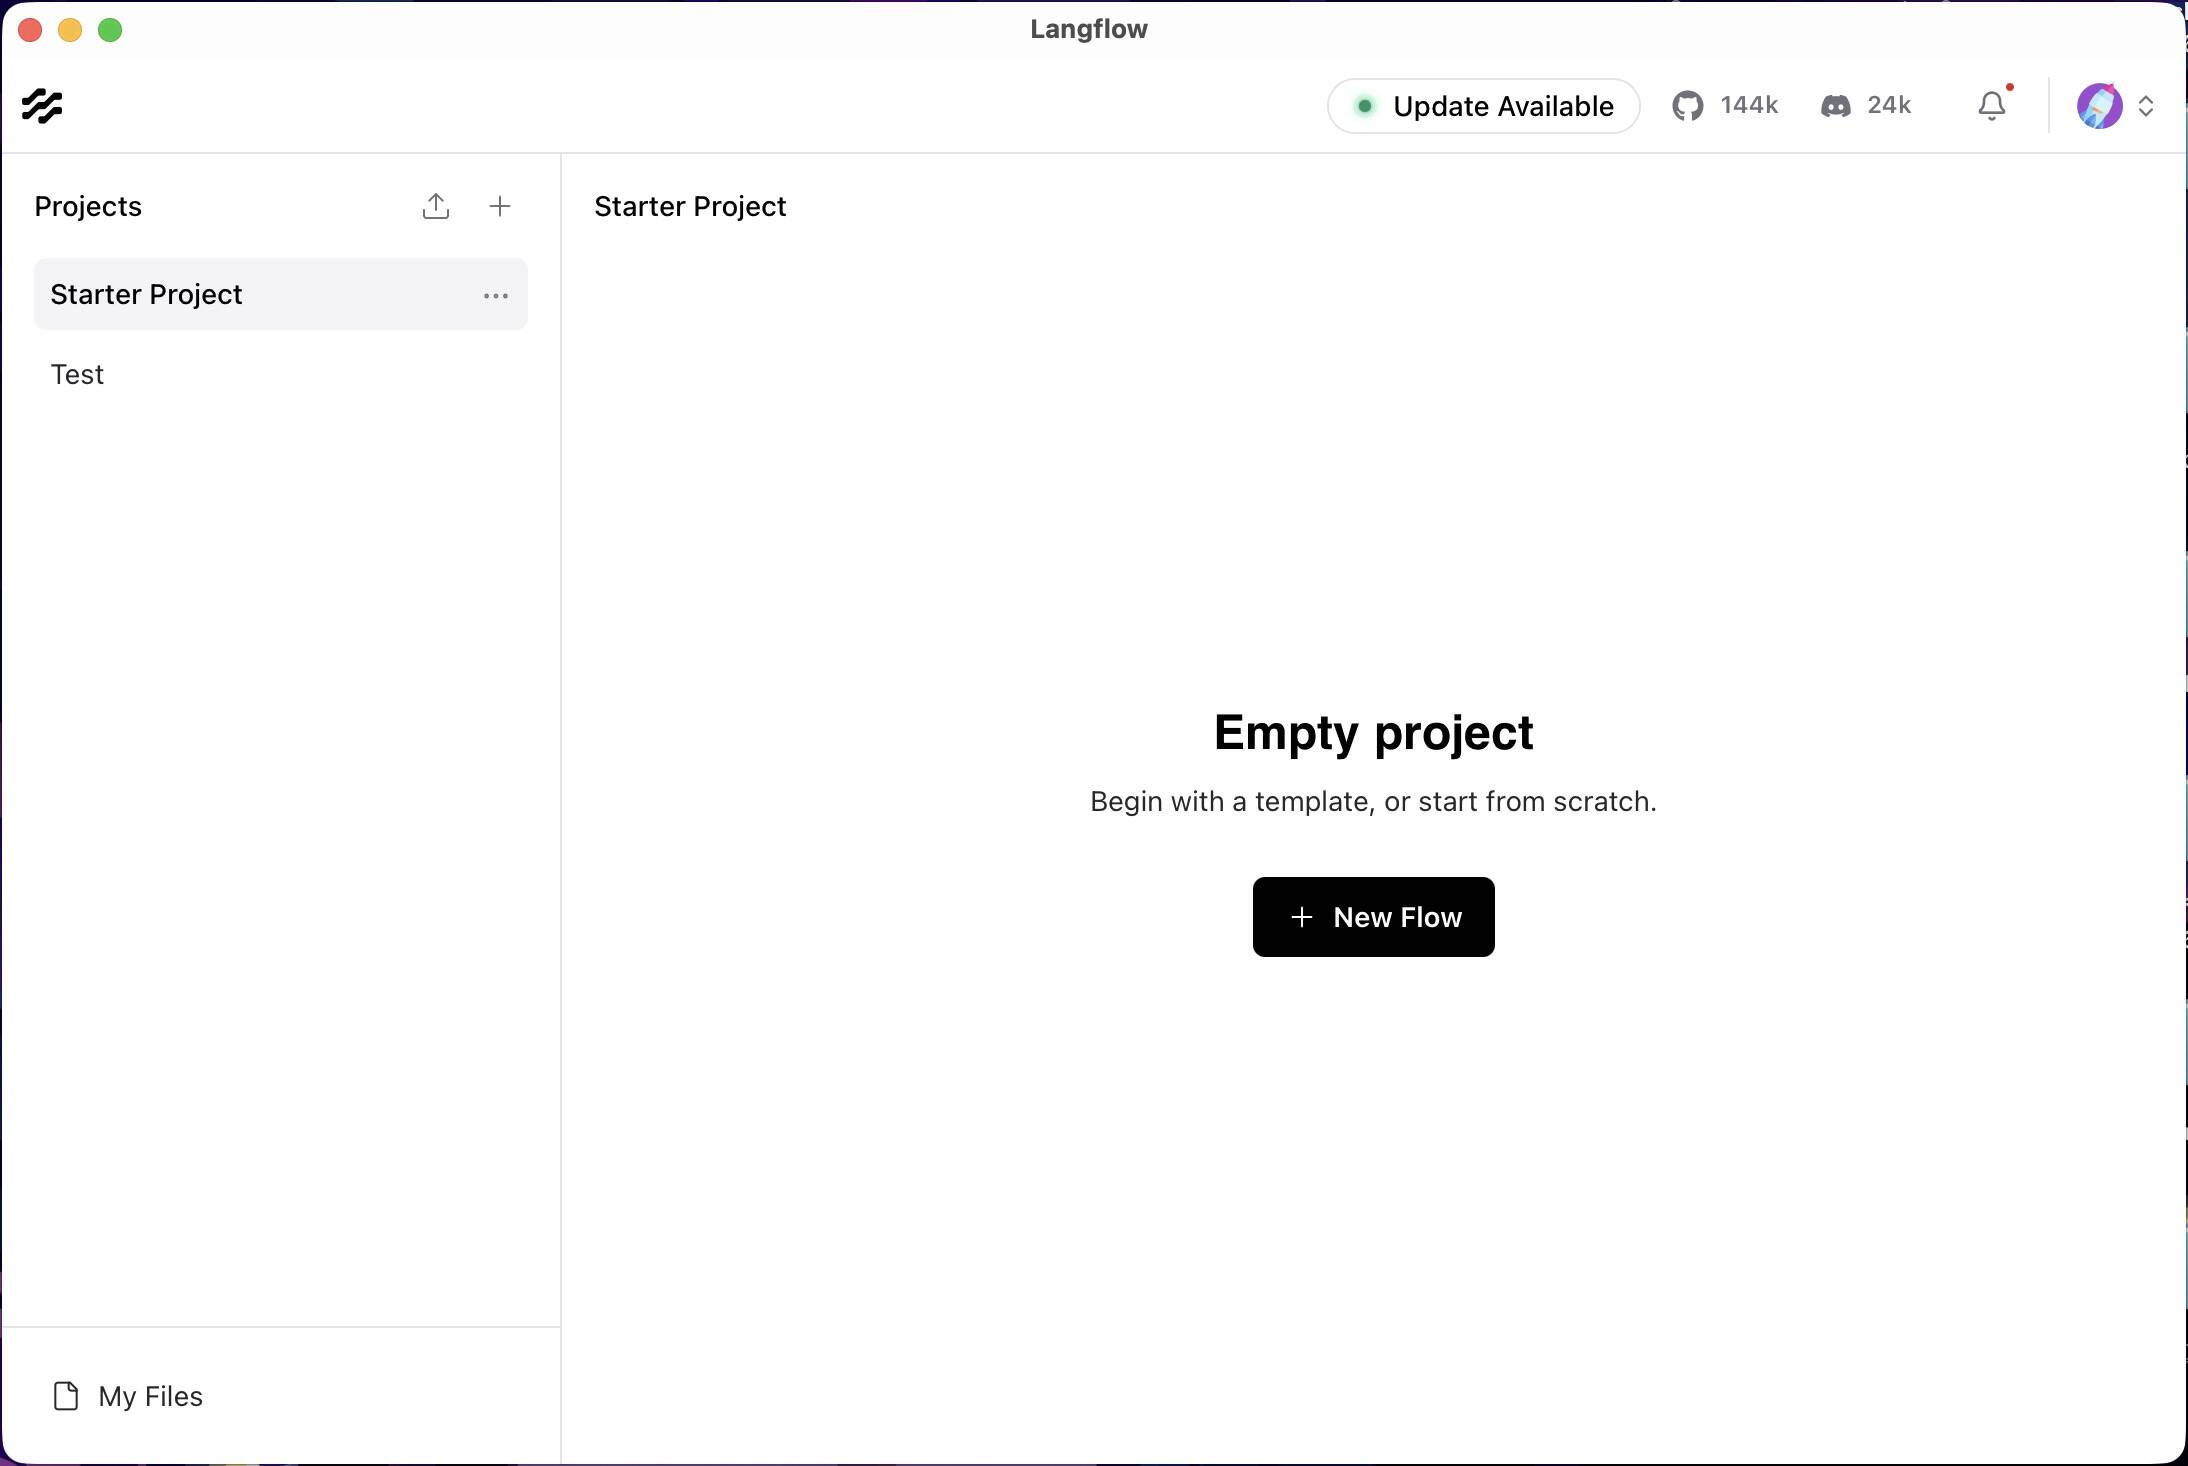The height and width of the screenshot is (1466, 2188).
Task: Click the Langflow logo icon
Action: 42,106
